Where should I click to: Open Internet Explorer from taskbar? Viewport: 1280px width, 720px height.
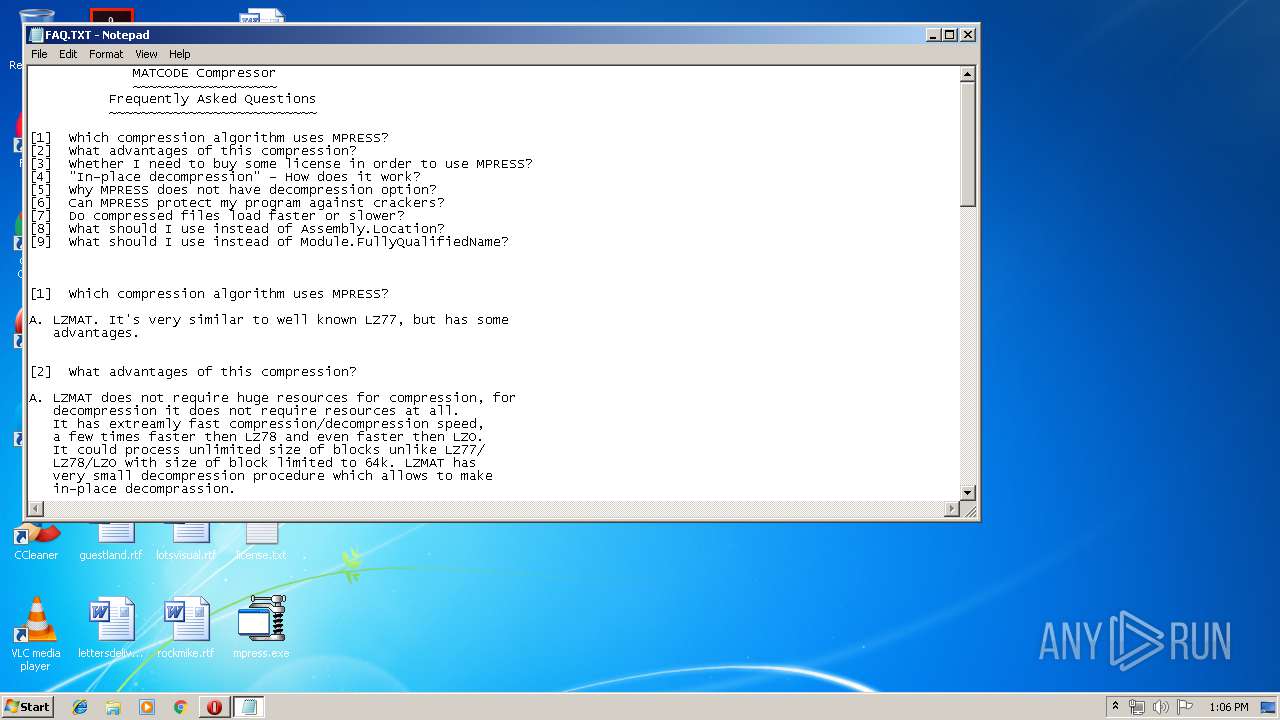(80, 707)
